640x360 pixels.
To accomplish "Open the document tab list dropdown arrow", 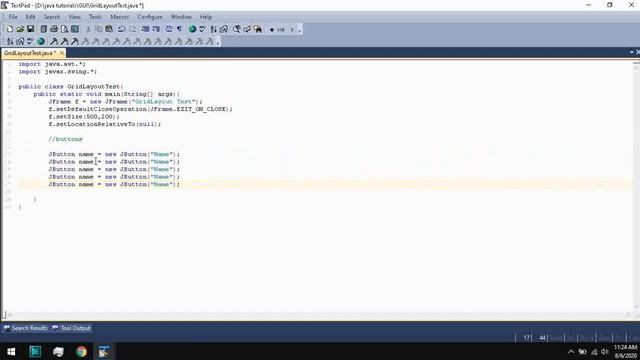I will coord(631,52).
